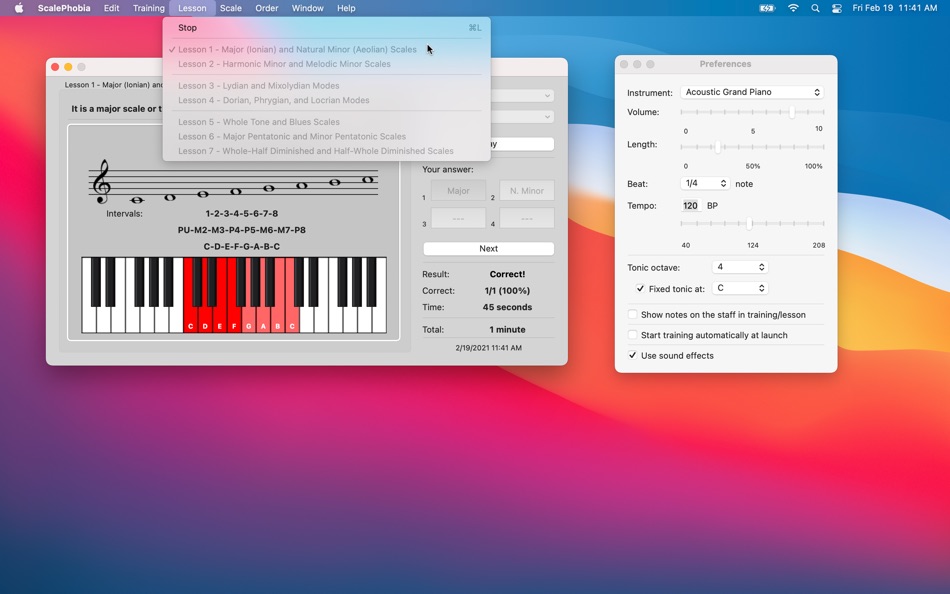The height and width of the screenshot is (594, 950).
Task: Open the Training menu
Action: pos(148,8)
